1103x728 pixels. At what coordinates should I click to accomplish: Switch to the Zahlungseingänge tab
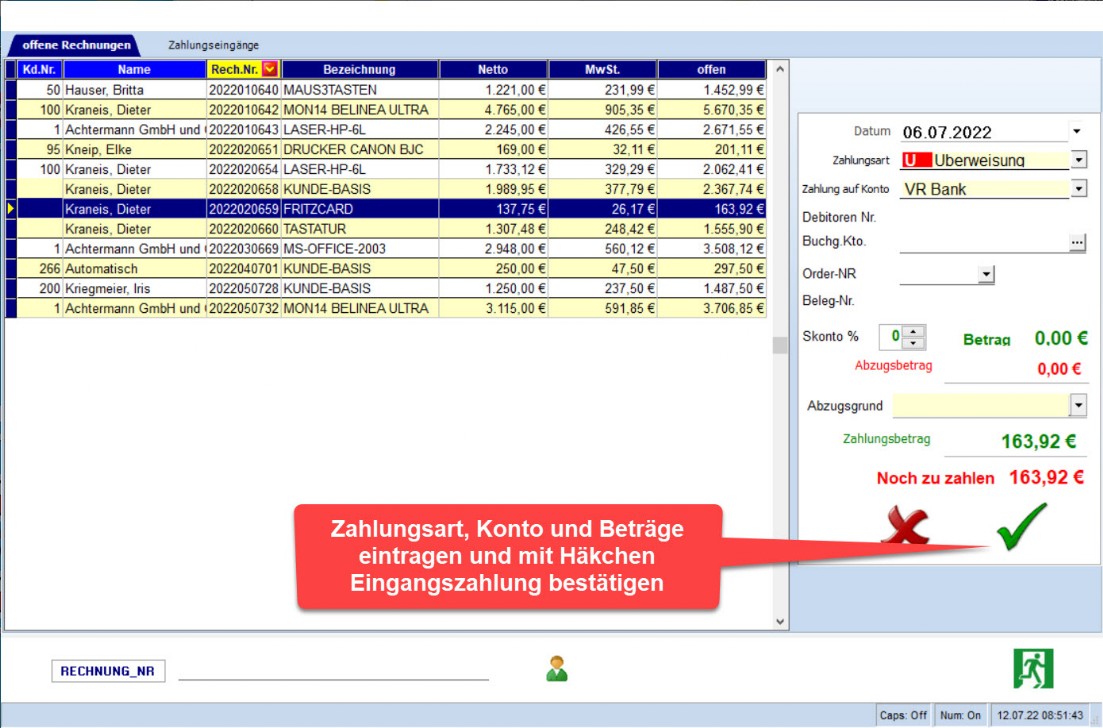tap(213, 45)
